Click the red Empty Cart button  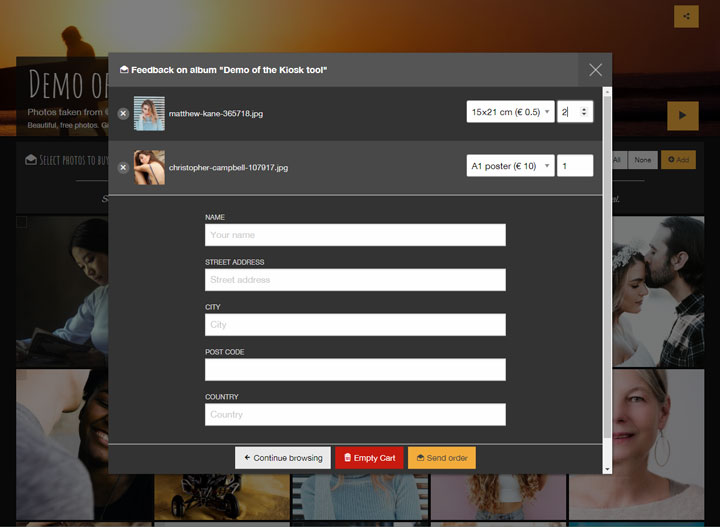coord(369,458)
